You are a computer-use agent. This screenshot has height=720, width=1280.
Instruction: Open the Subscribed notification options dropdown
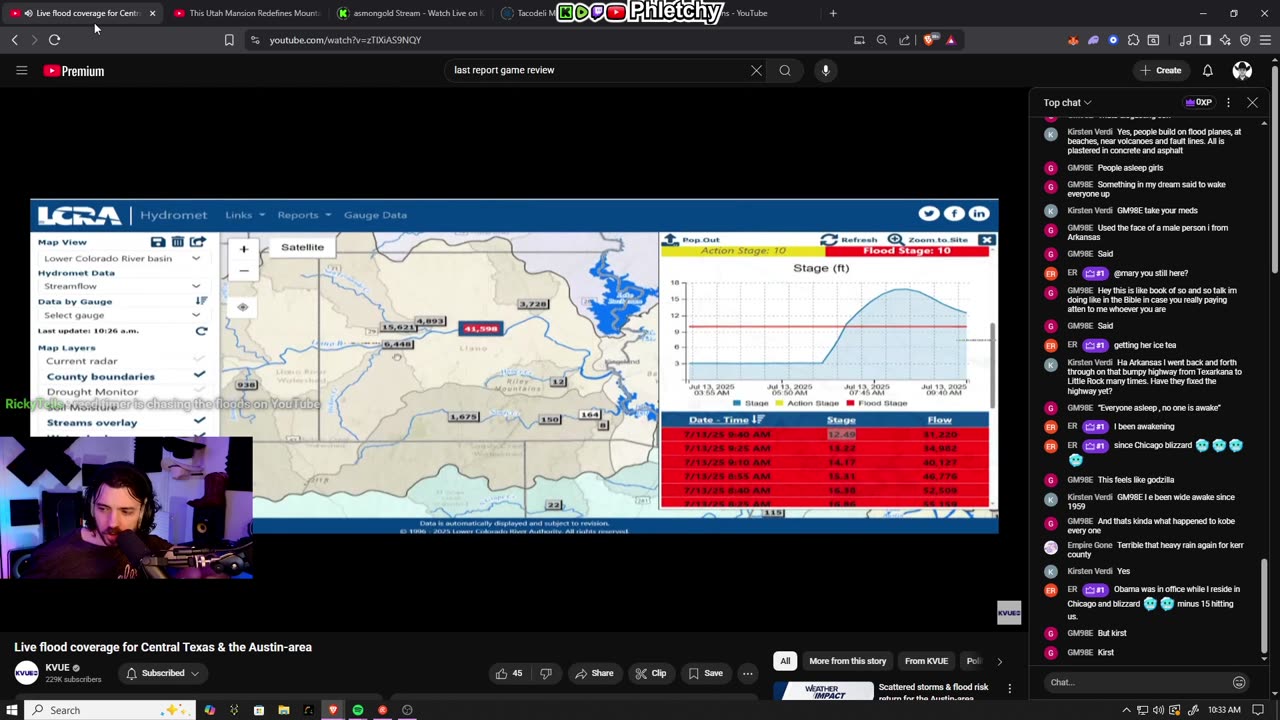point(162,673)
